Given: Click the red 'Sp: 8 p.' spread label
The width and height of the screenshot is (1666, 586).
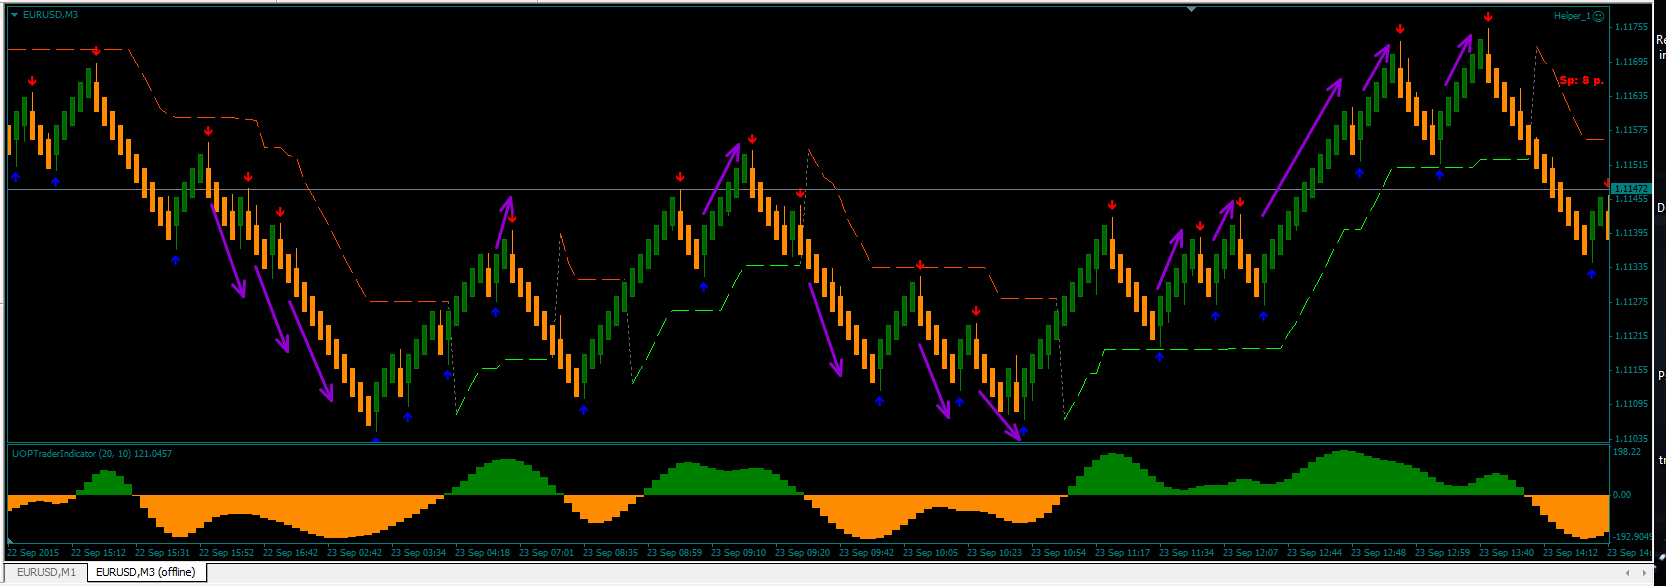Looking at the screenshot, I should (1581, 80).
